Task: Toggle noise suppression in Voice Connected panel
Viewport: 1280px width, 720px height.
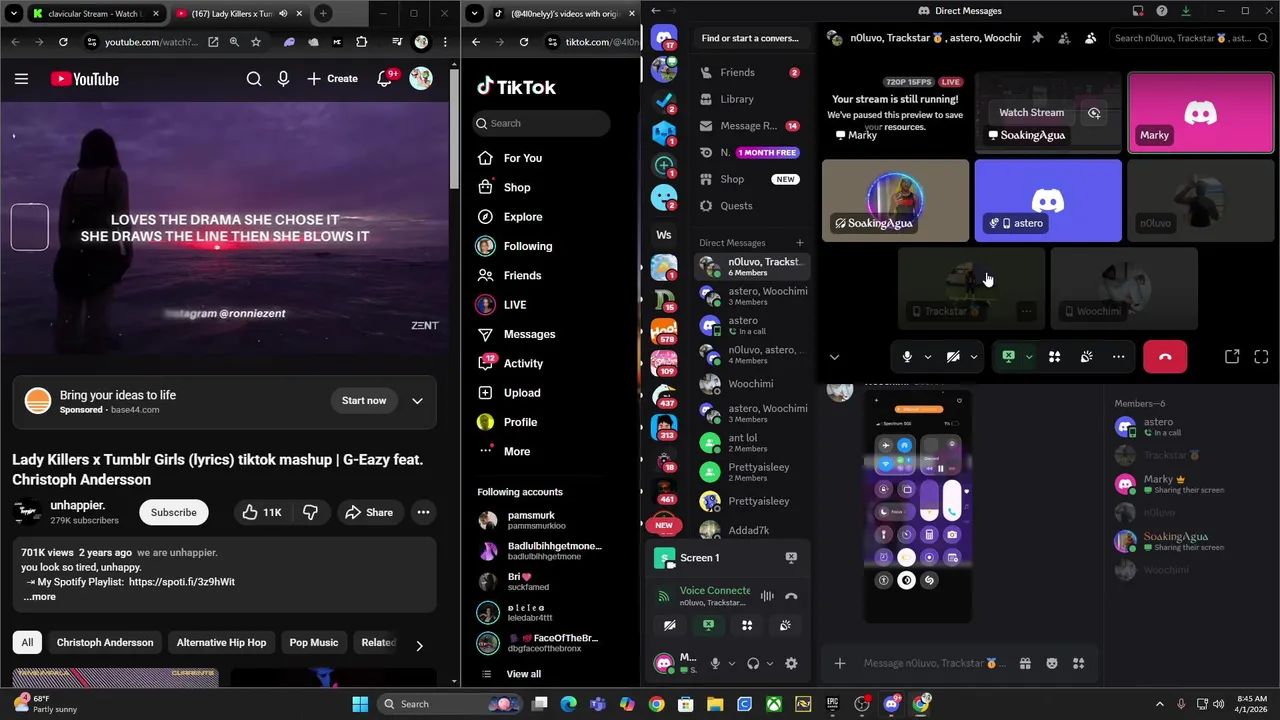Action: [767, 596]
